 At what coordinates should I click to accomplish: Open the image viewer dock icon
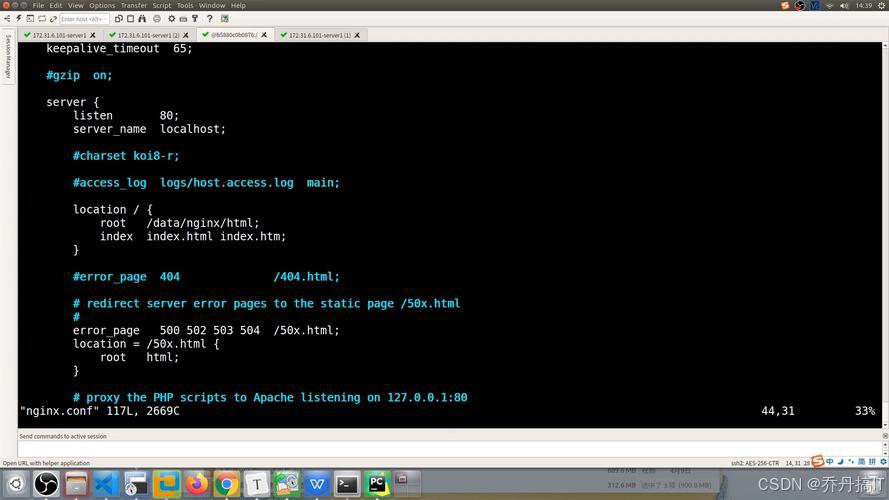point(287,484)
